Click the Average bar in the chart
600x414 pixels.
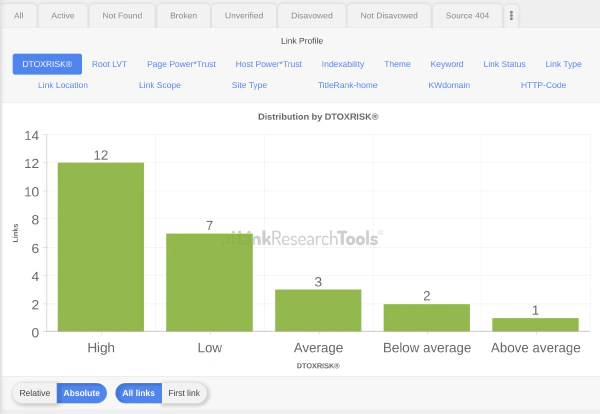pyautogui.click(x=318, y=310)
